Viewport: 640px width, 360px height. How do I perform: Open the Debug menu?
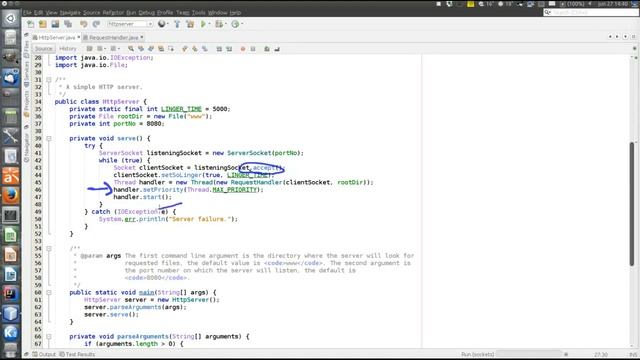pyautogui.click(x=146, y=13)
